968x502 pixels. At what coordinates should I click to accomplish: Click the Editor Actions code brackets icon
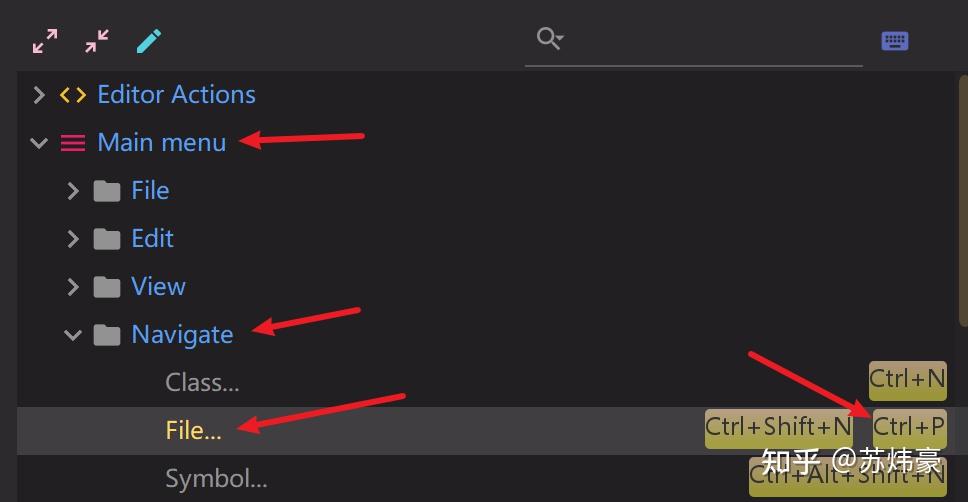[x=73, y=95]
